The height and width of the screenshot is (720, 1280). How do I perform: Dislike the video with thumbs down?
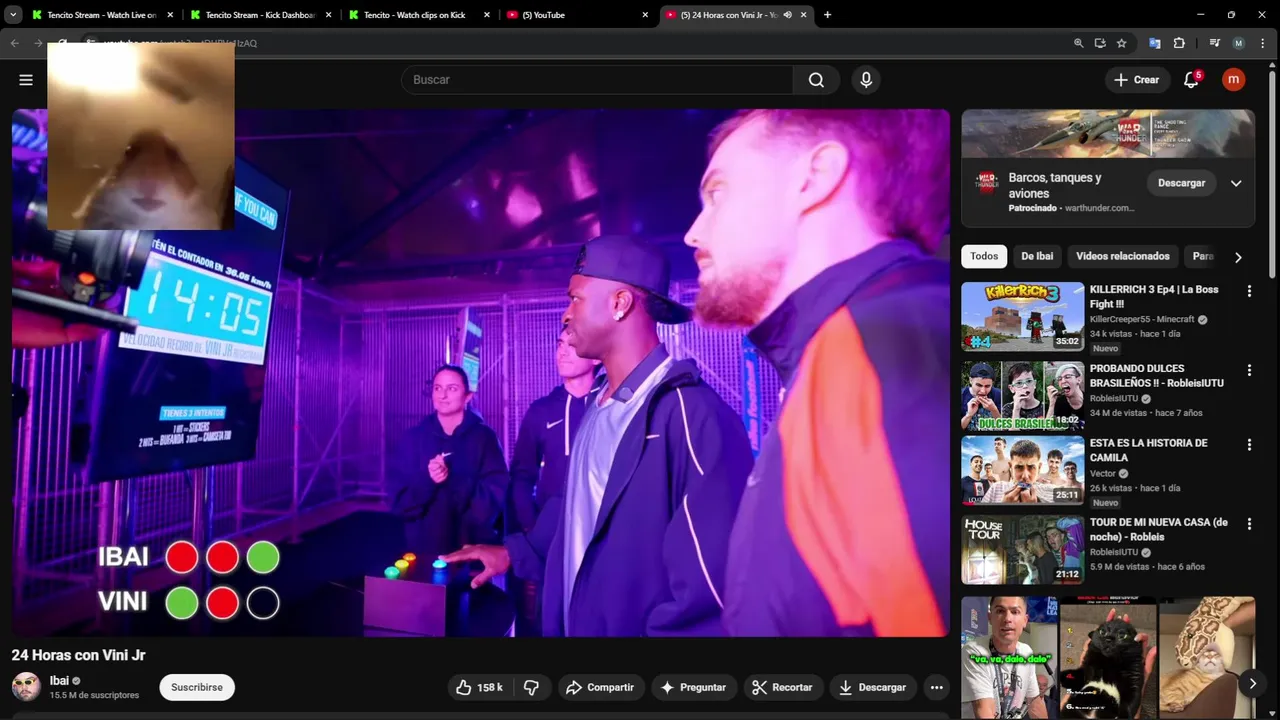(532, 687)
